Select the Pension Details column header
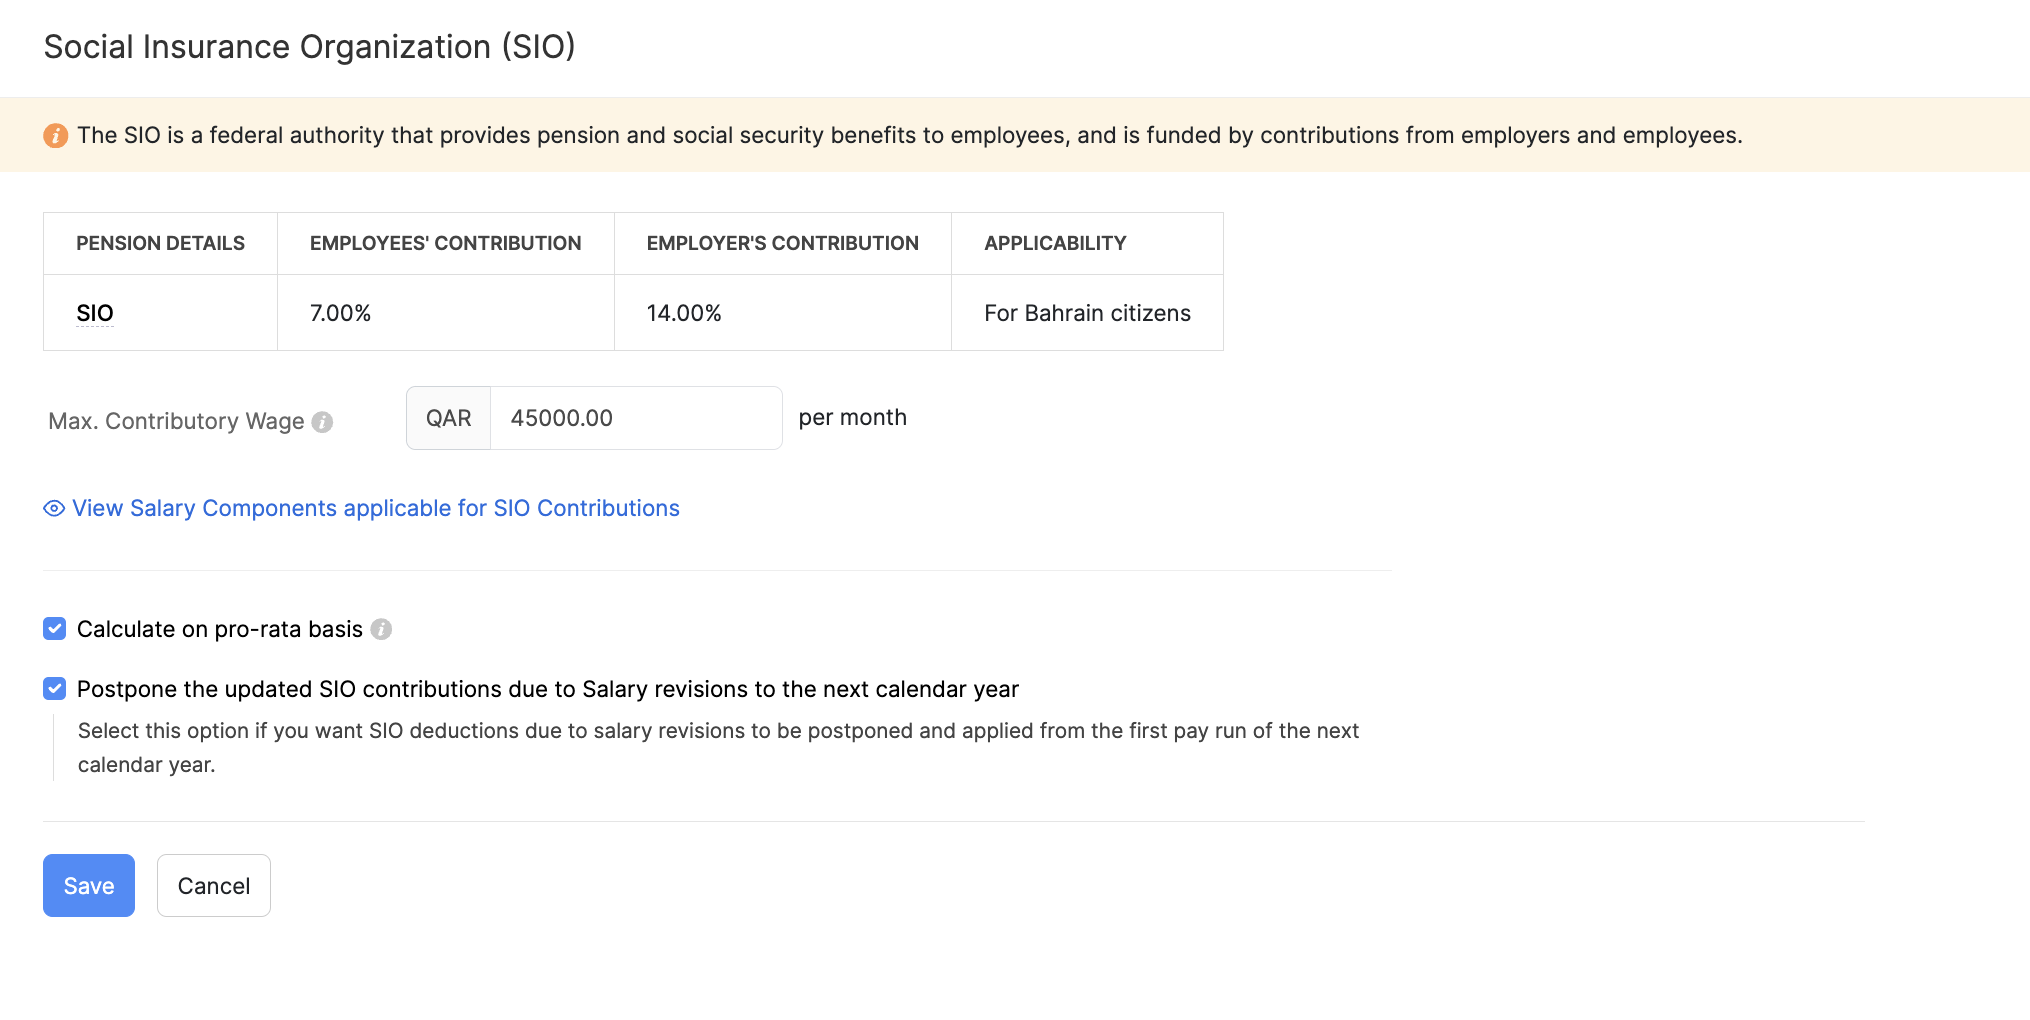The width and height of the screenshot is (2030, 1020). [x=160, y=243]
